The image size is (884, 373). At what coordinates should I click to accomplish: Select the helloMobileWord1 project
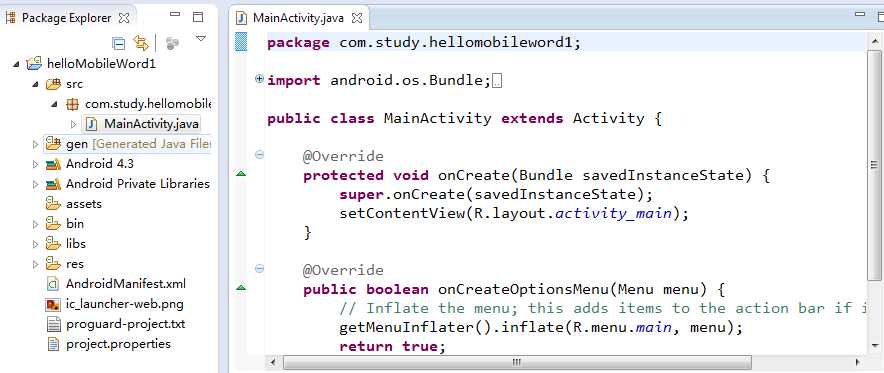(101, 64)
